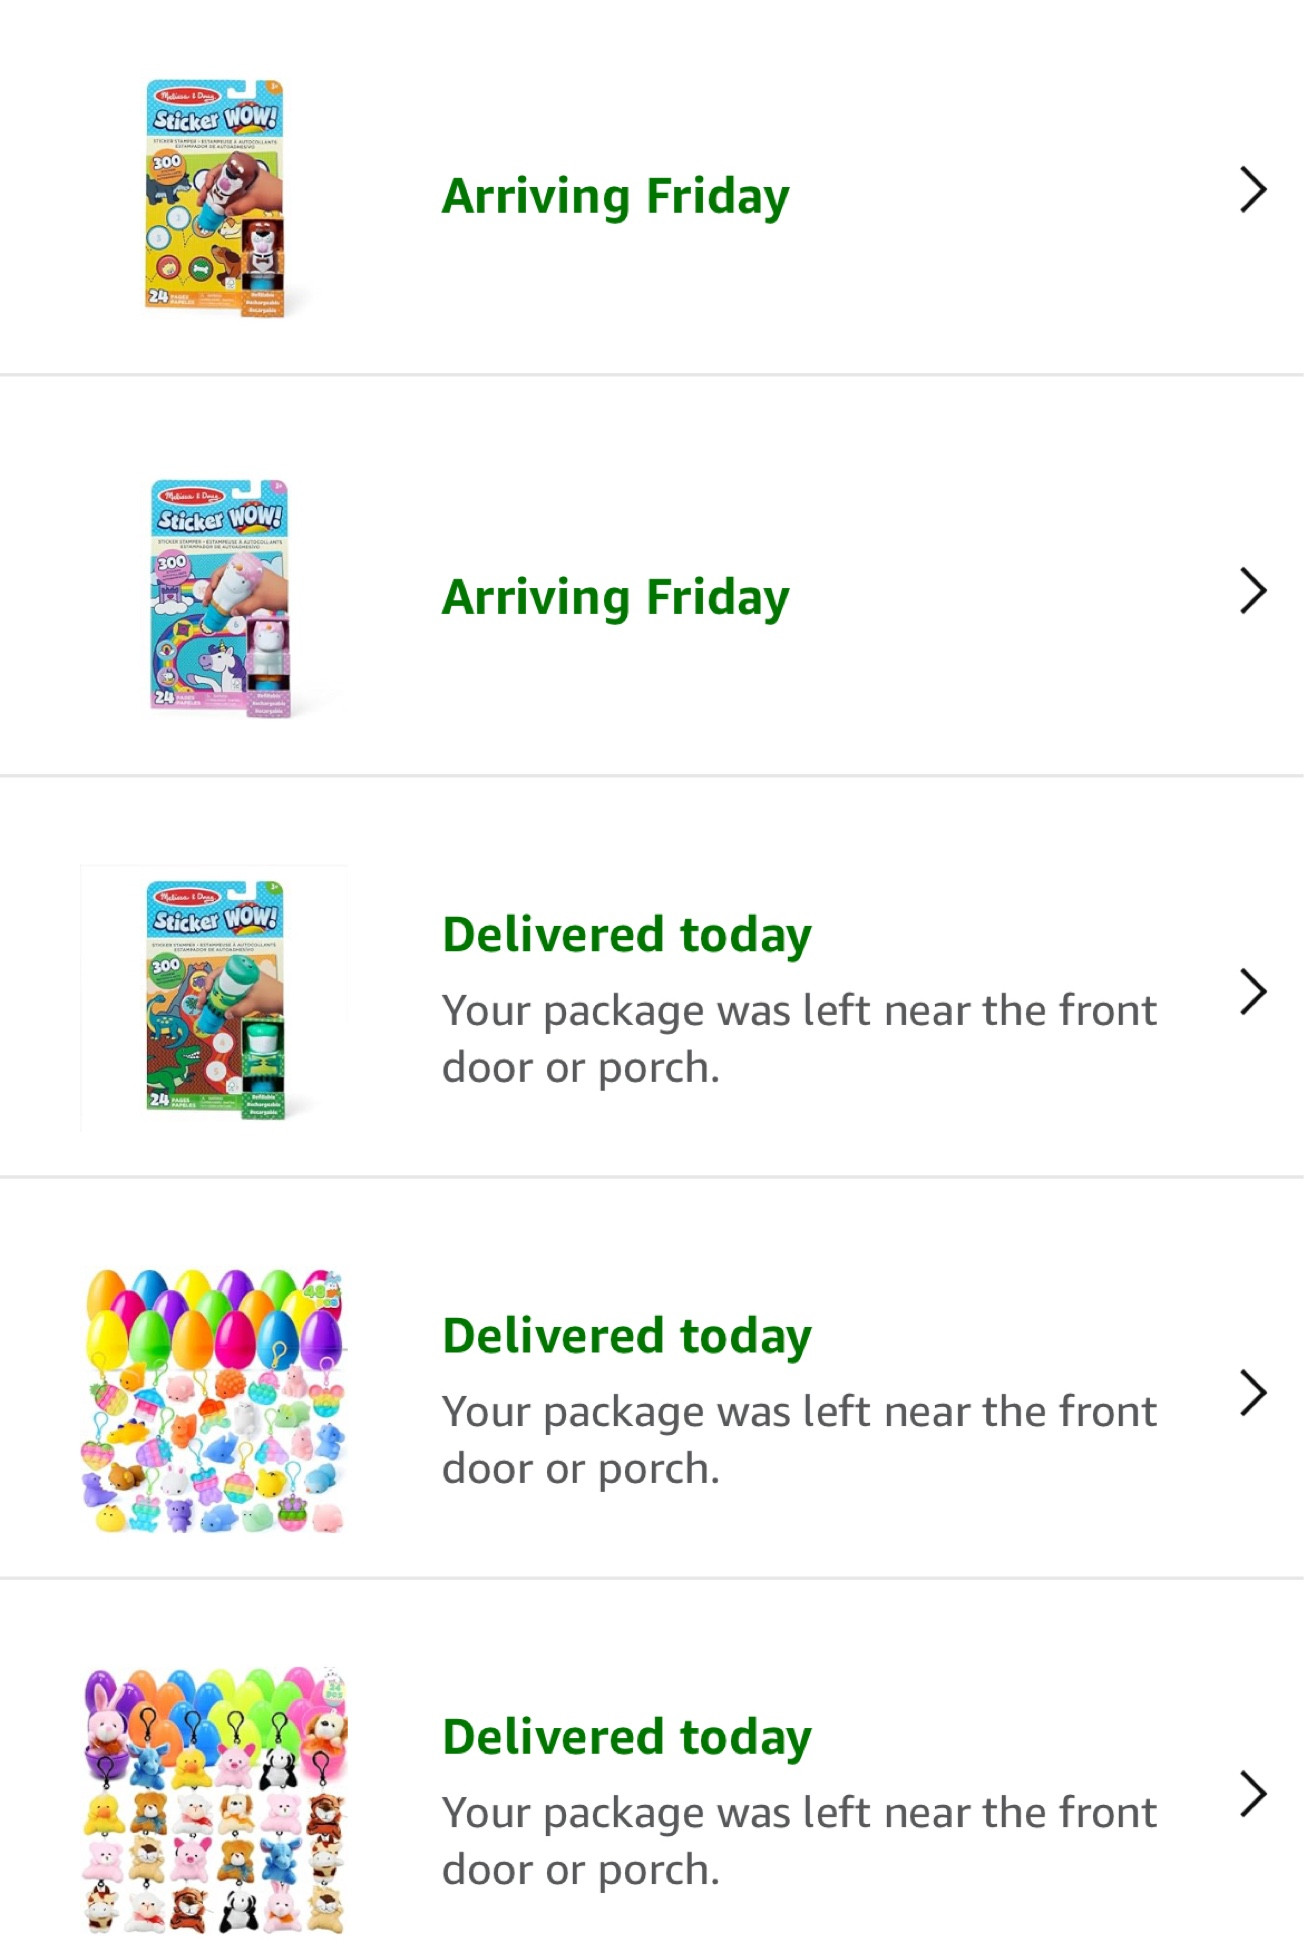View delivery note under dinosaur sticker book status
The width and height of the screenshot is (1304, 1956).
click(x=798, y=1039)
